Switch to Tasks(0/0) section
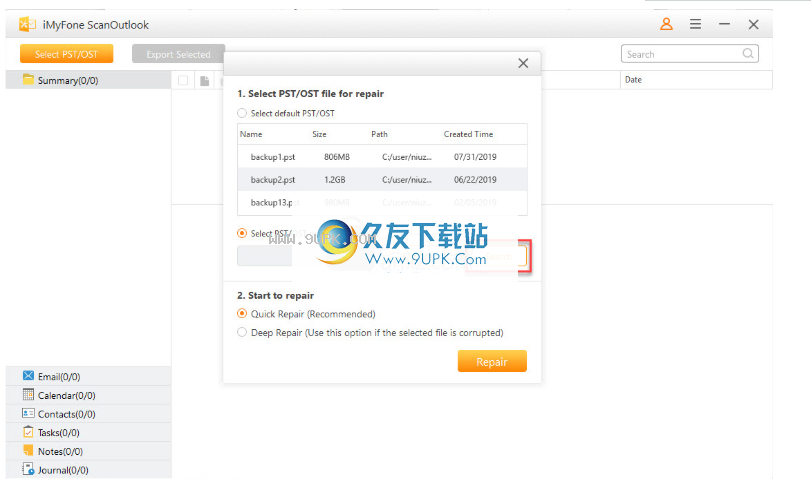 (x=88, y=432)
